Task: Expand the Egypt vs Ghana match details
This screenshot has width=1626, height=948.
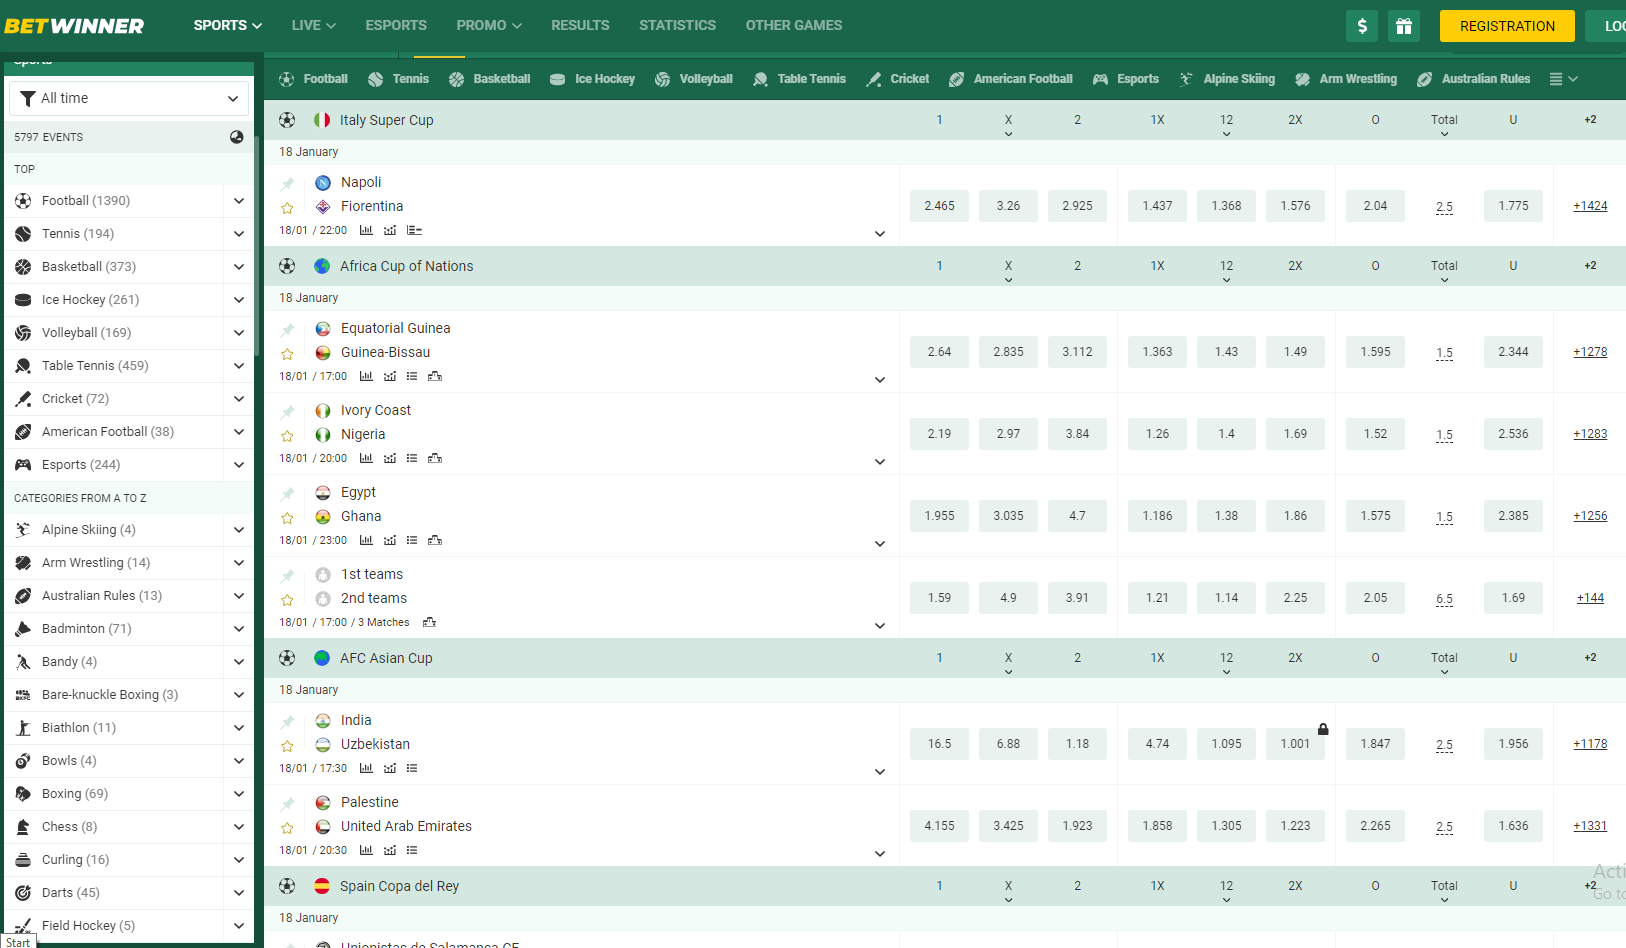Action: [x=880, y=544]
